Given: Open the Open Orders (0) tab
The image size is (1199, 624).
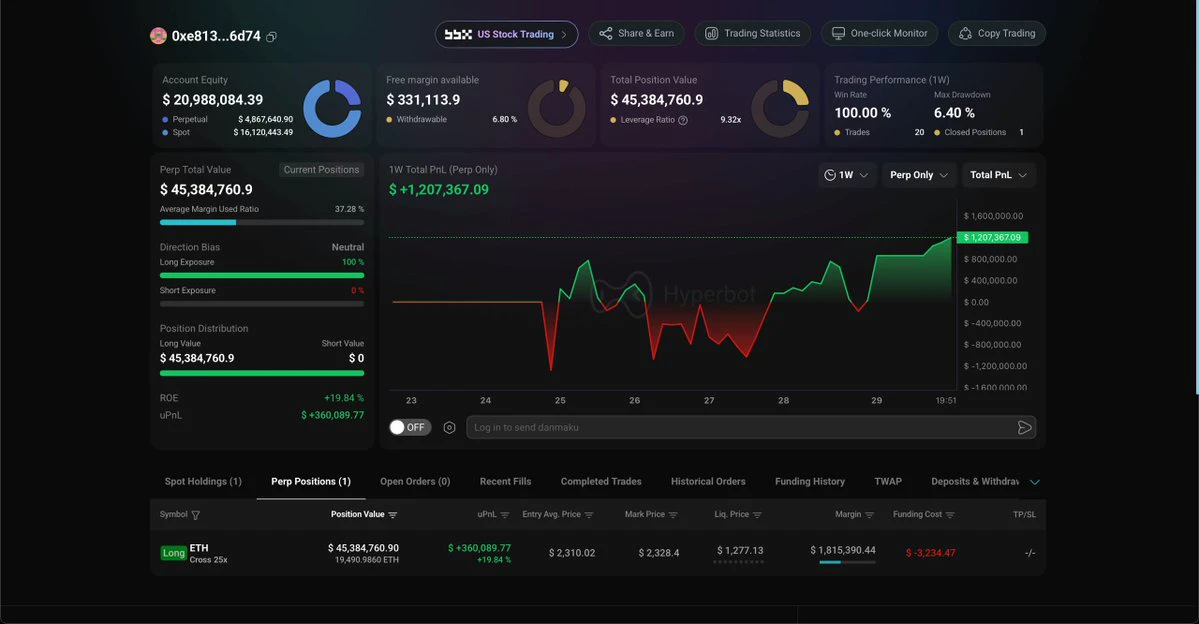Looking at the screenshot, I should (415, 481).
